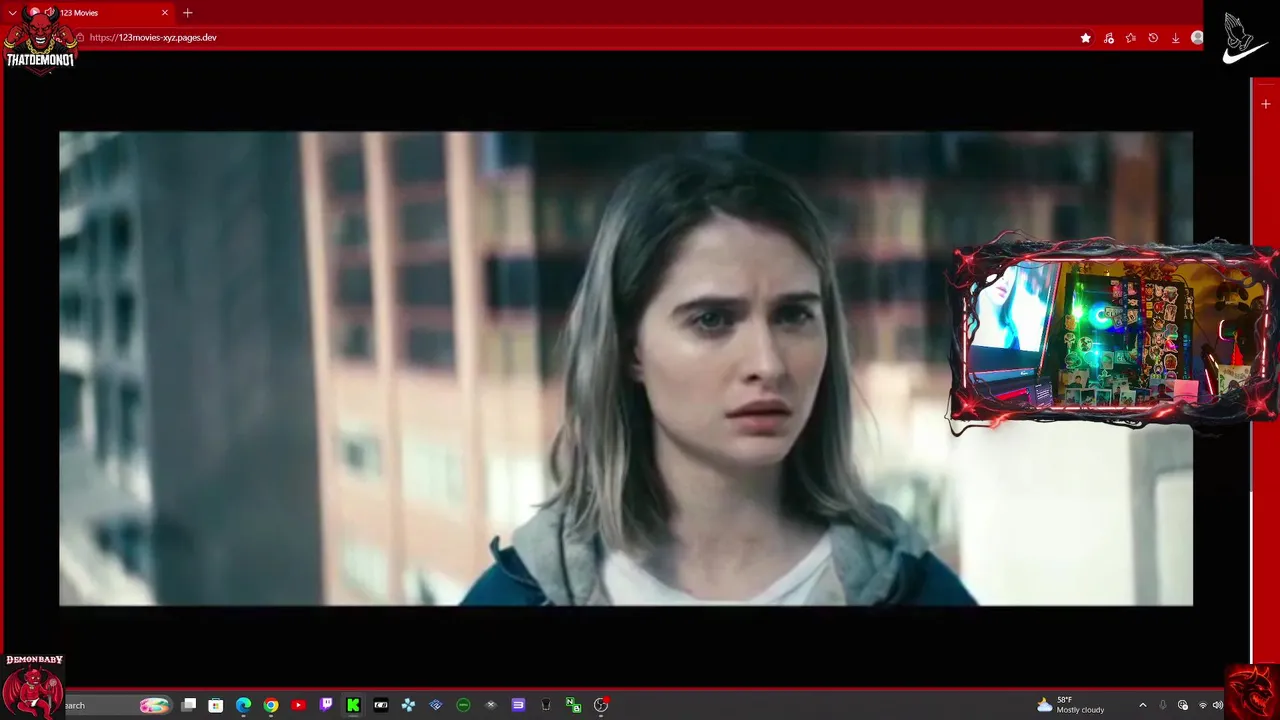Open the purple square taskbar app

coord(518,705)
